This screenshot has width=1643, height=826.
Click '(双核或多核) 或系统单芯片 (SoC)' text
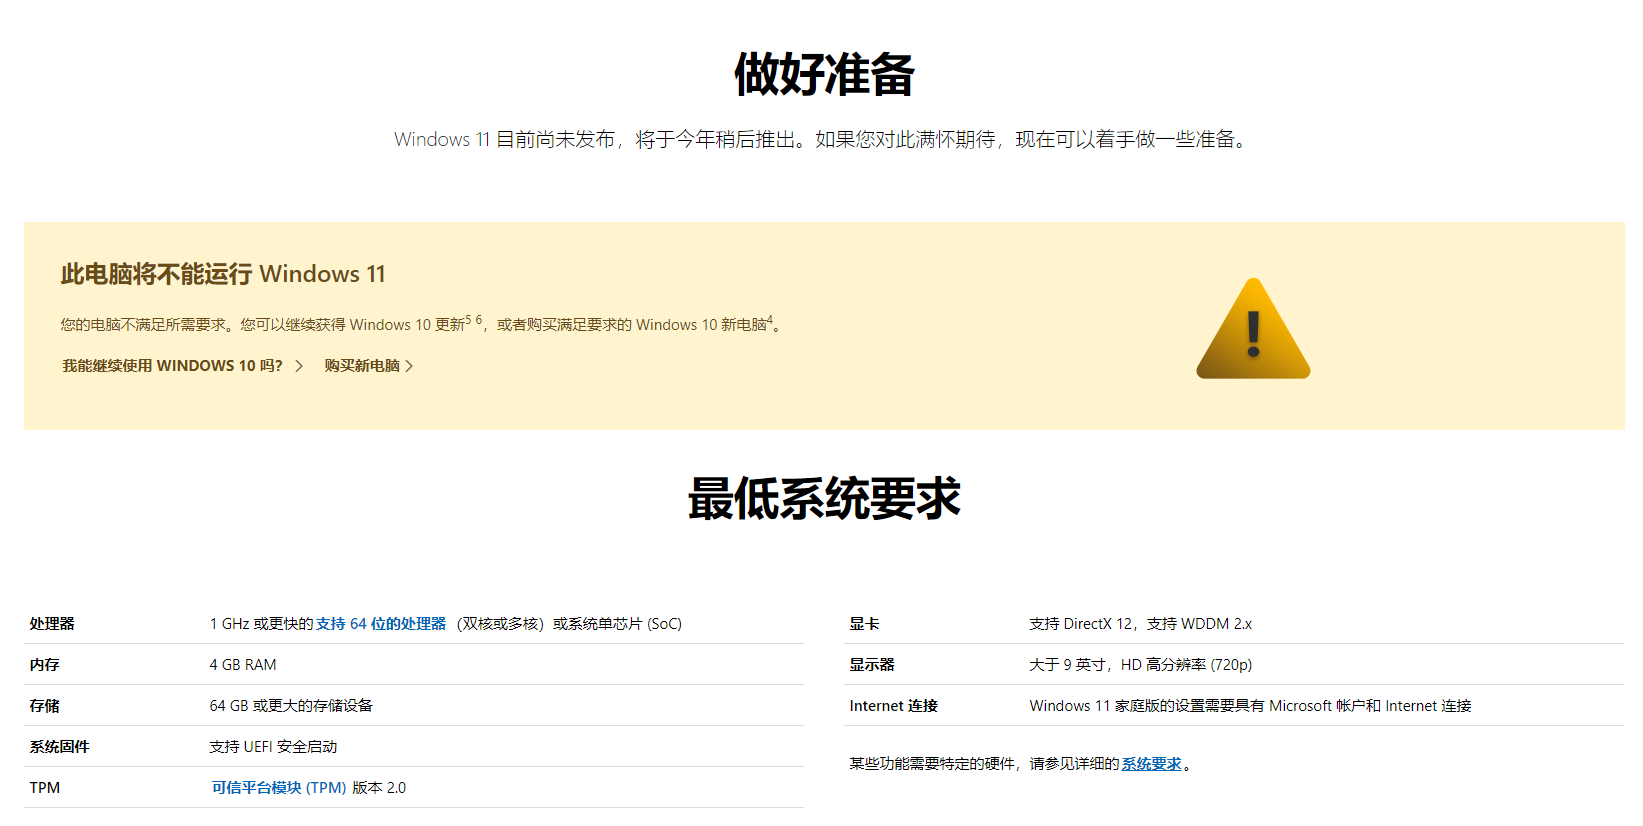tap(569, 624)
